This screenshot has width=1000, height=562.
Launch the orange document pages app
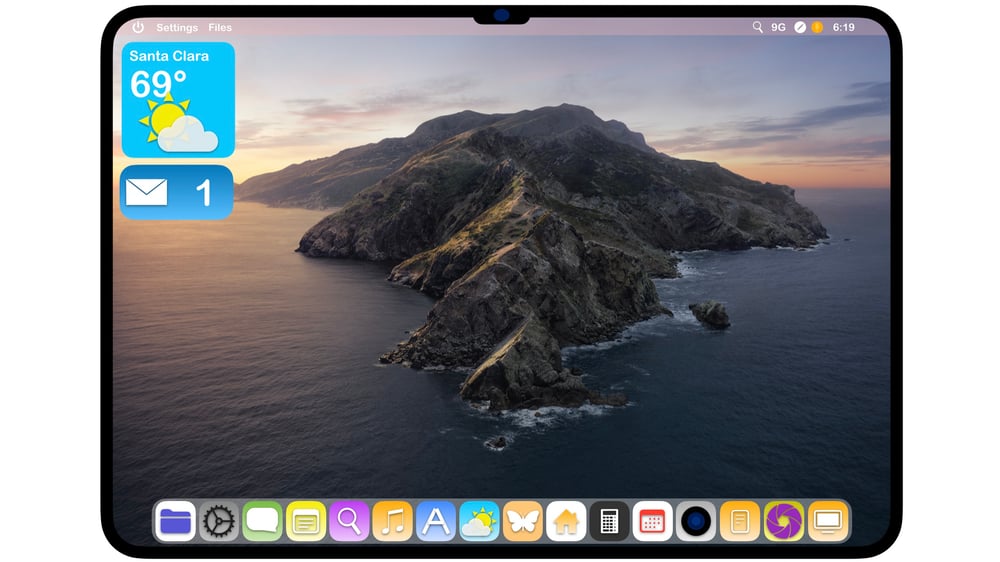click(739, 521)
